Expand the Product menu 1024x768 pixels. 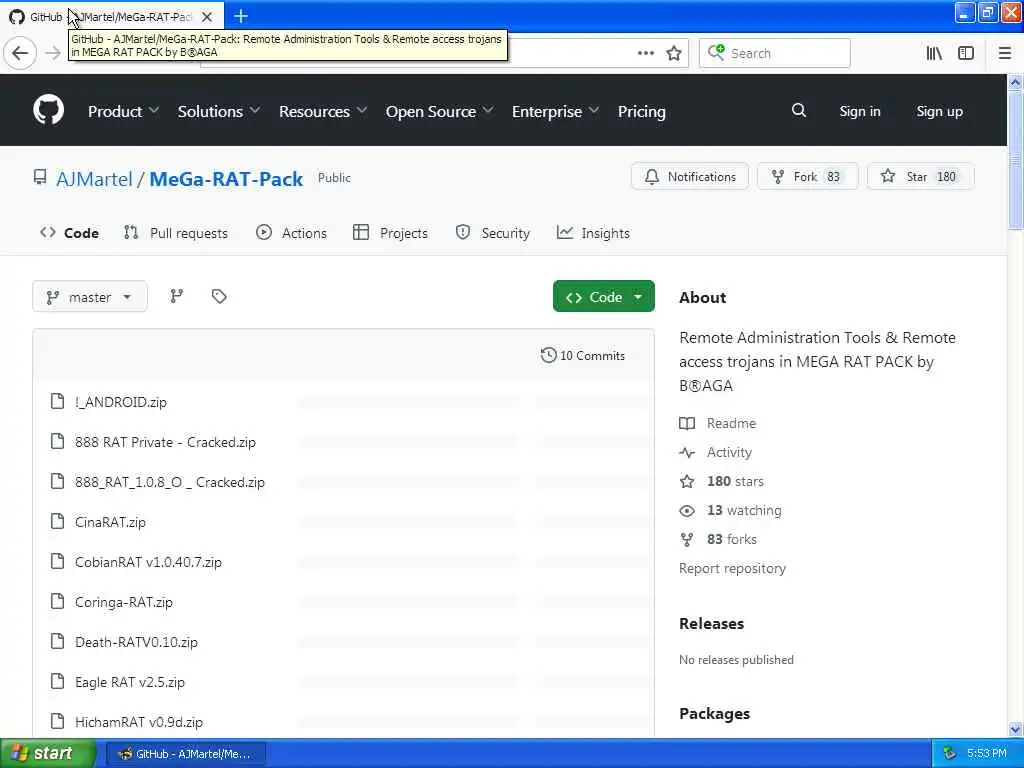(x=123, y=111)
